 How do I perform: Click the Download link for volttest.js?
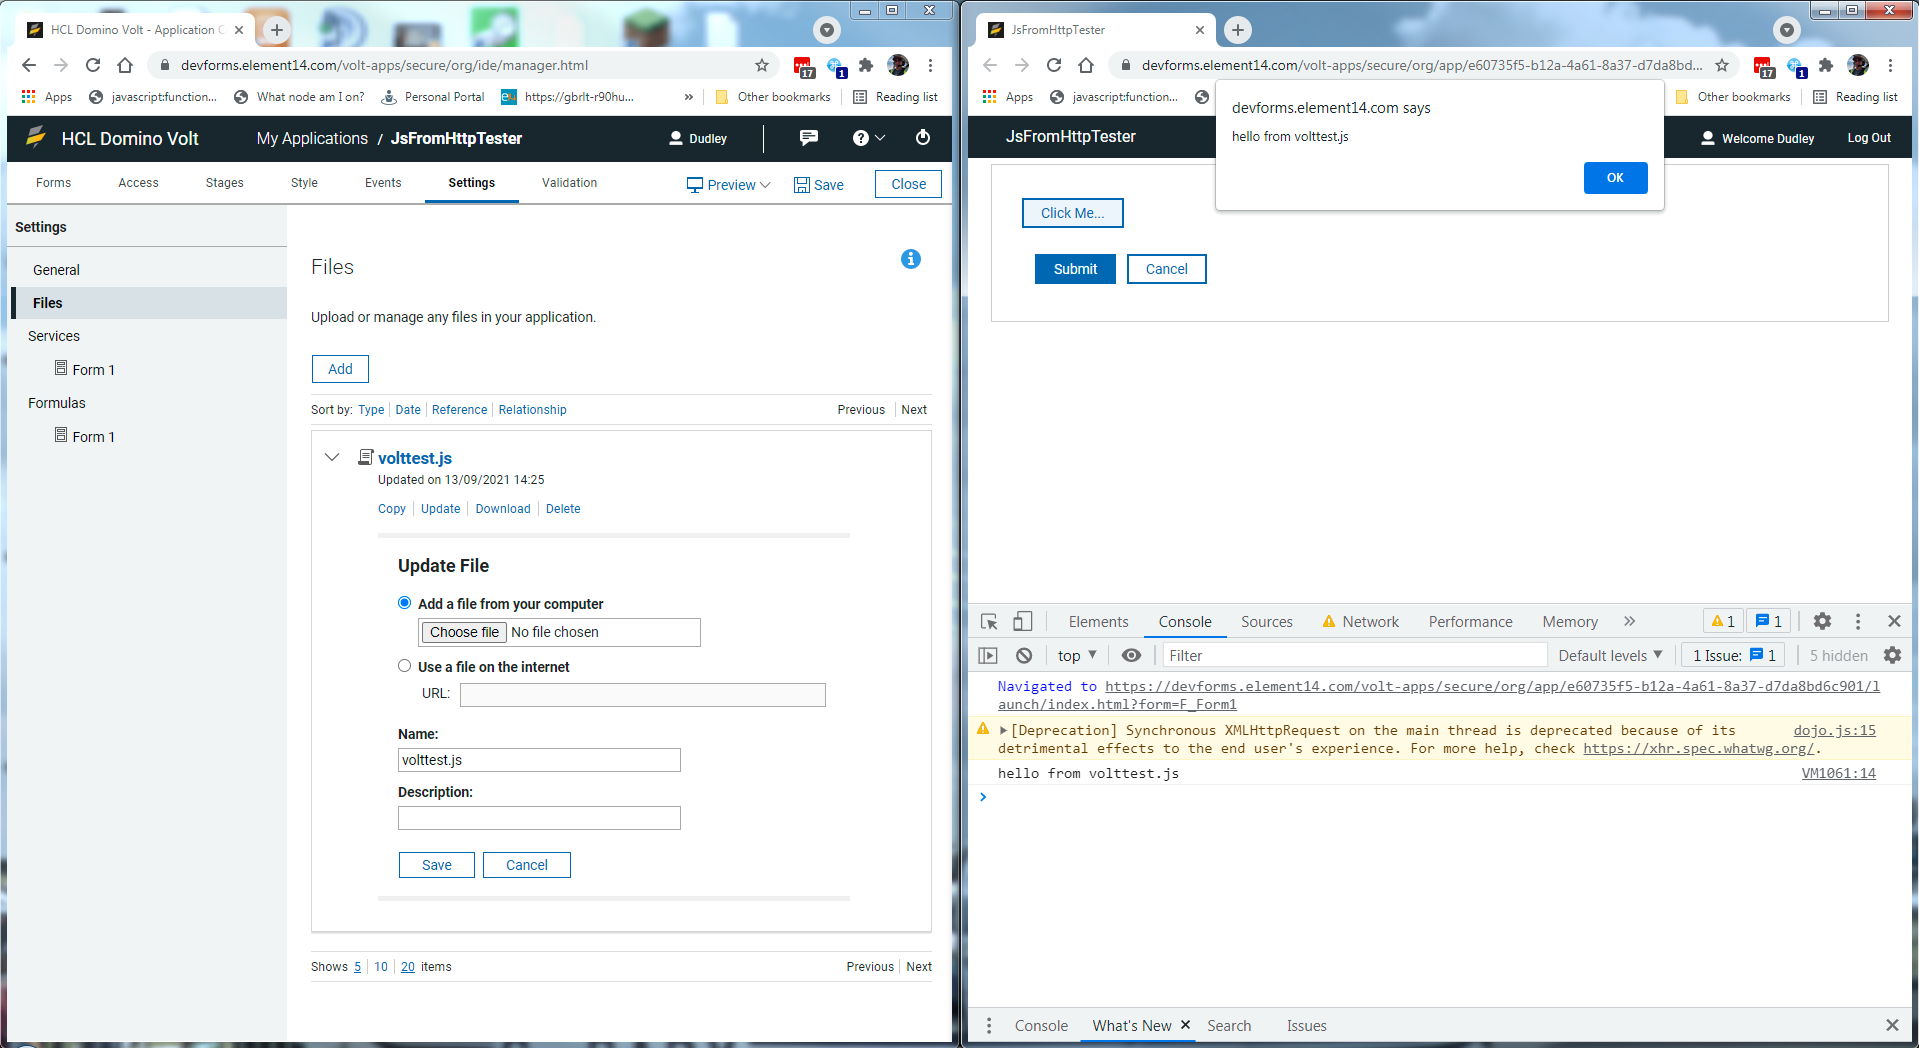[502, 508]
